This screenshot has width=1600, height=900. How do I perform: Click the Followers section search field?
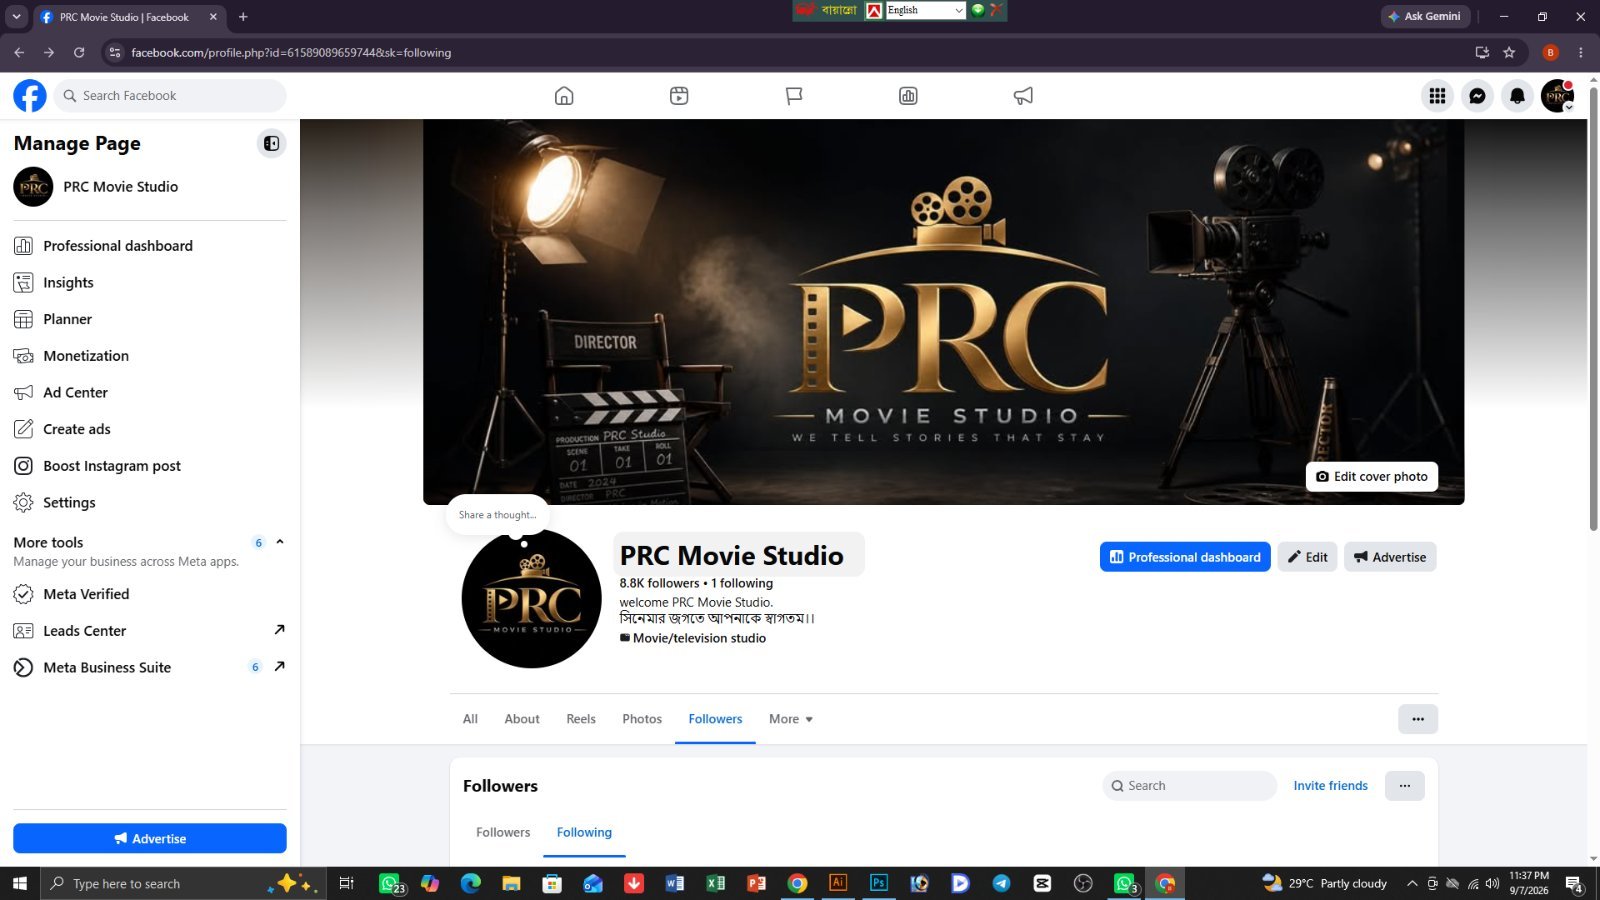coord(1190,786)
